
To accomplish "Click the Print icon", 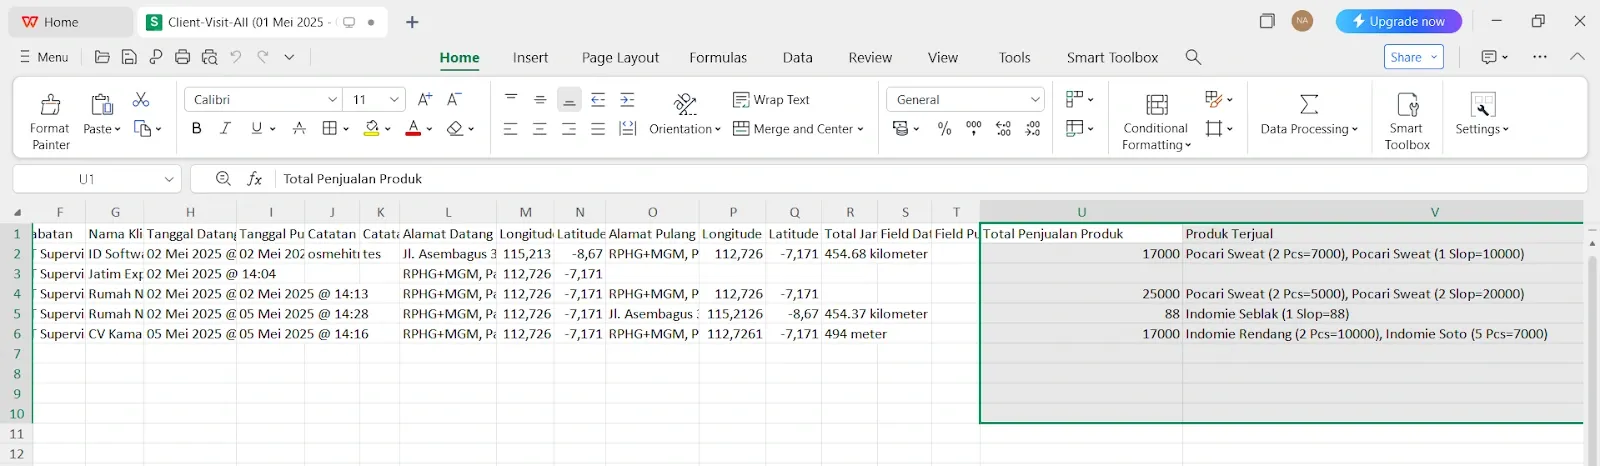I will coord(182,57).
